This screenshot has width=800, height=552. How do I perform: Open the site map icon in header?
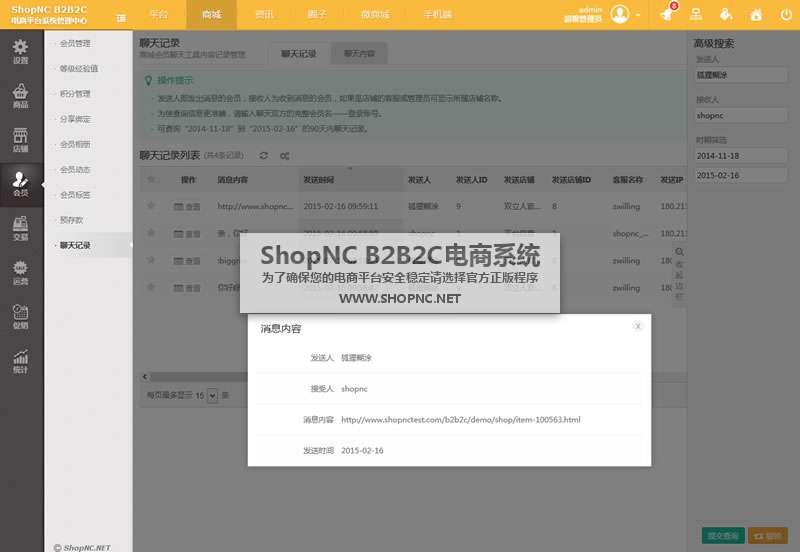[696, 14]
